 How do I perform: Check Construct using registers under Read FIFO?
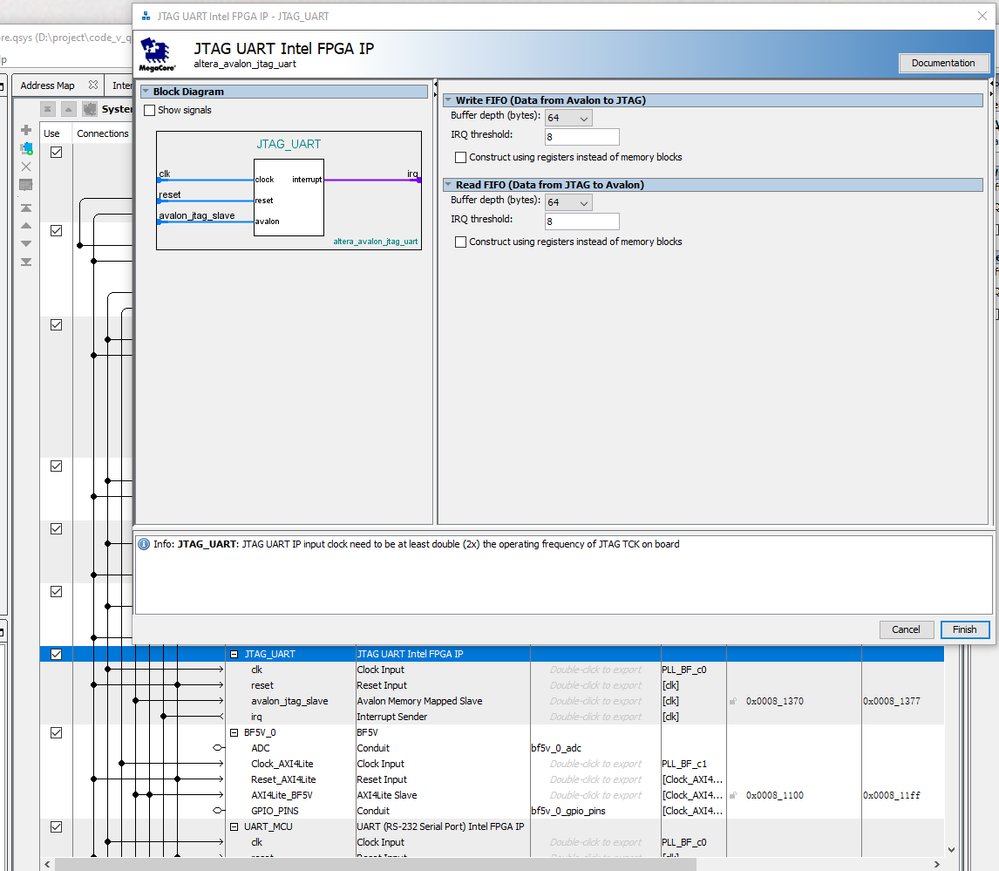pos(461,242)
